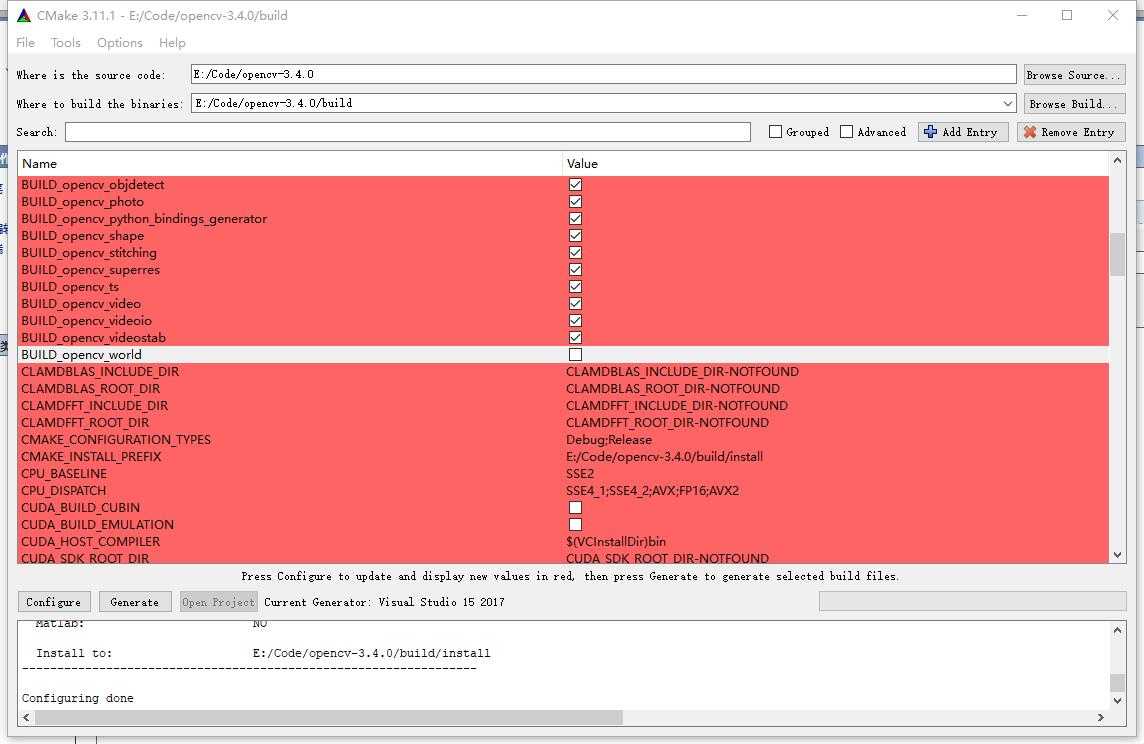Click the red X Remove Entry button
The width and height of the screenshot is (1144, 744).
[1070, 132]
